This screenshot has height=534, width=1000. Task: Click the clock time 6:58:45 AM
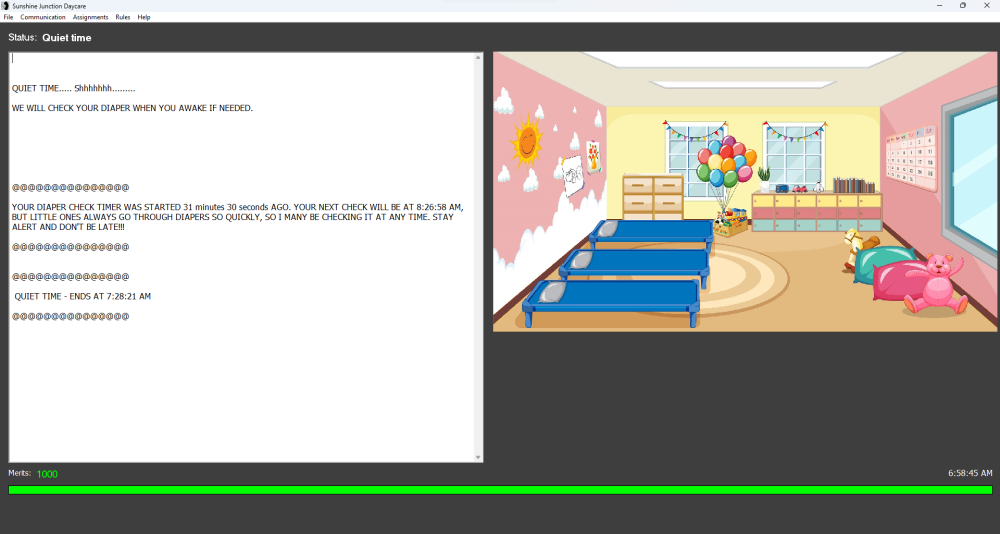point(970,473)
